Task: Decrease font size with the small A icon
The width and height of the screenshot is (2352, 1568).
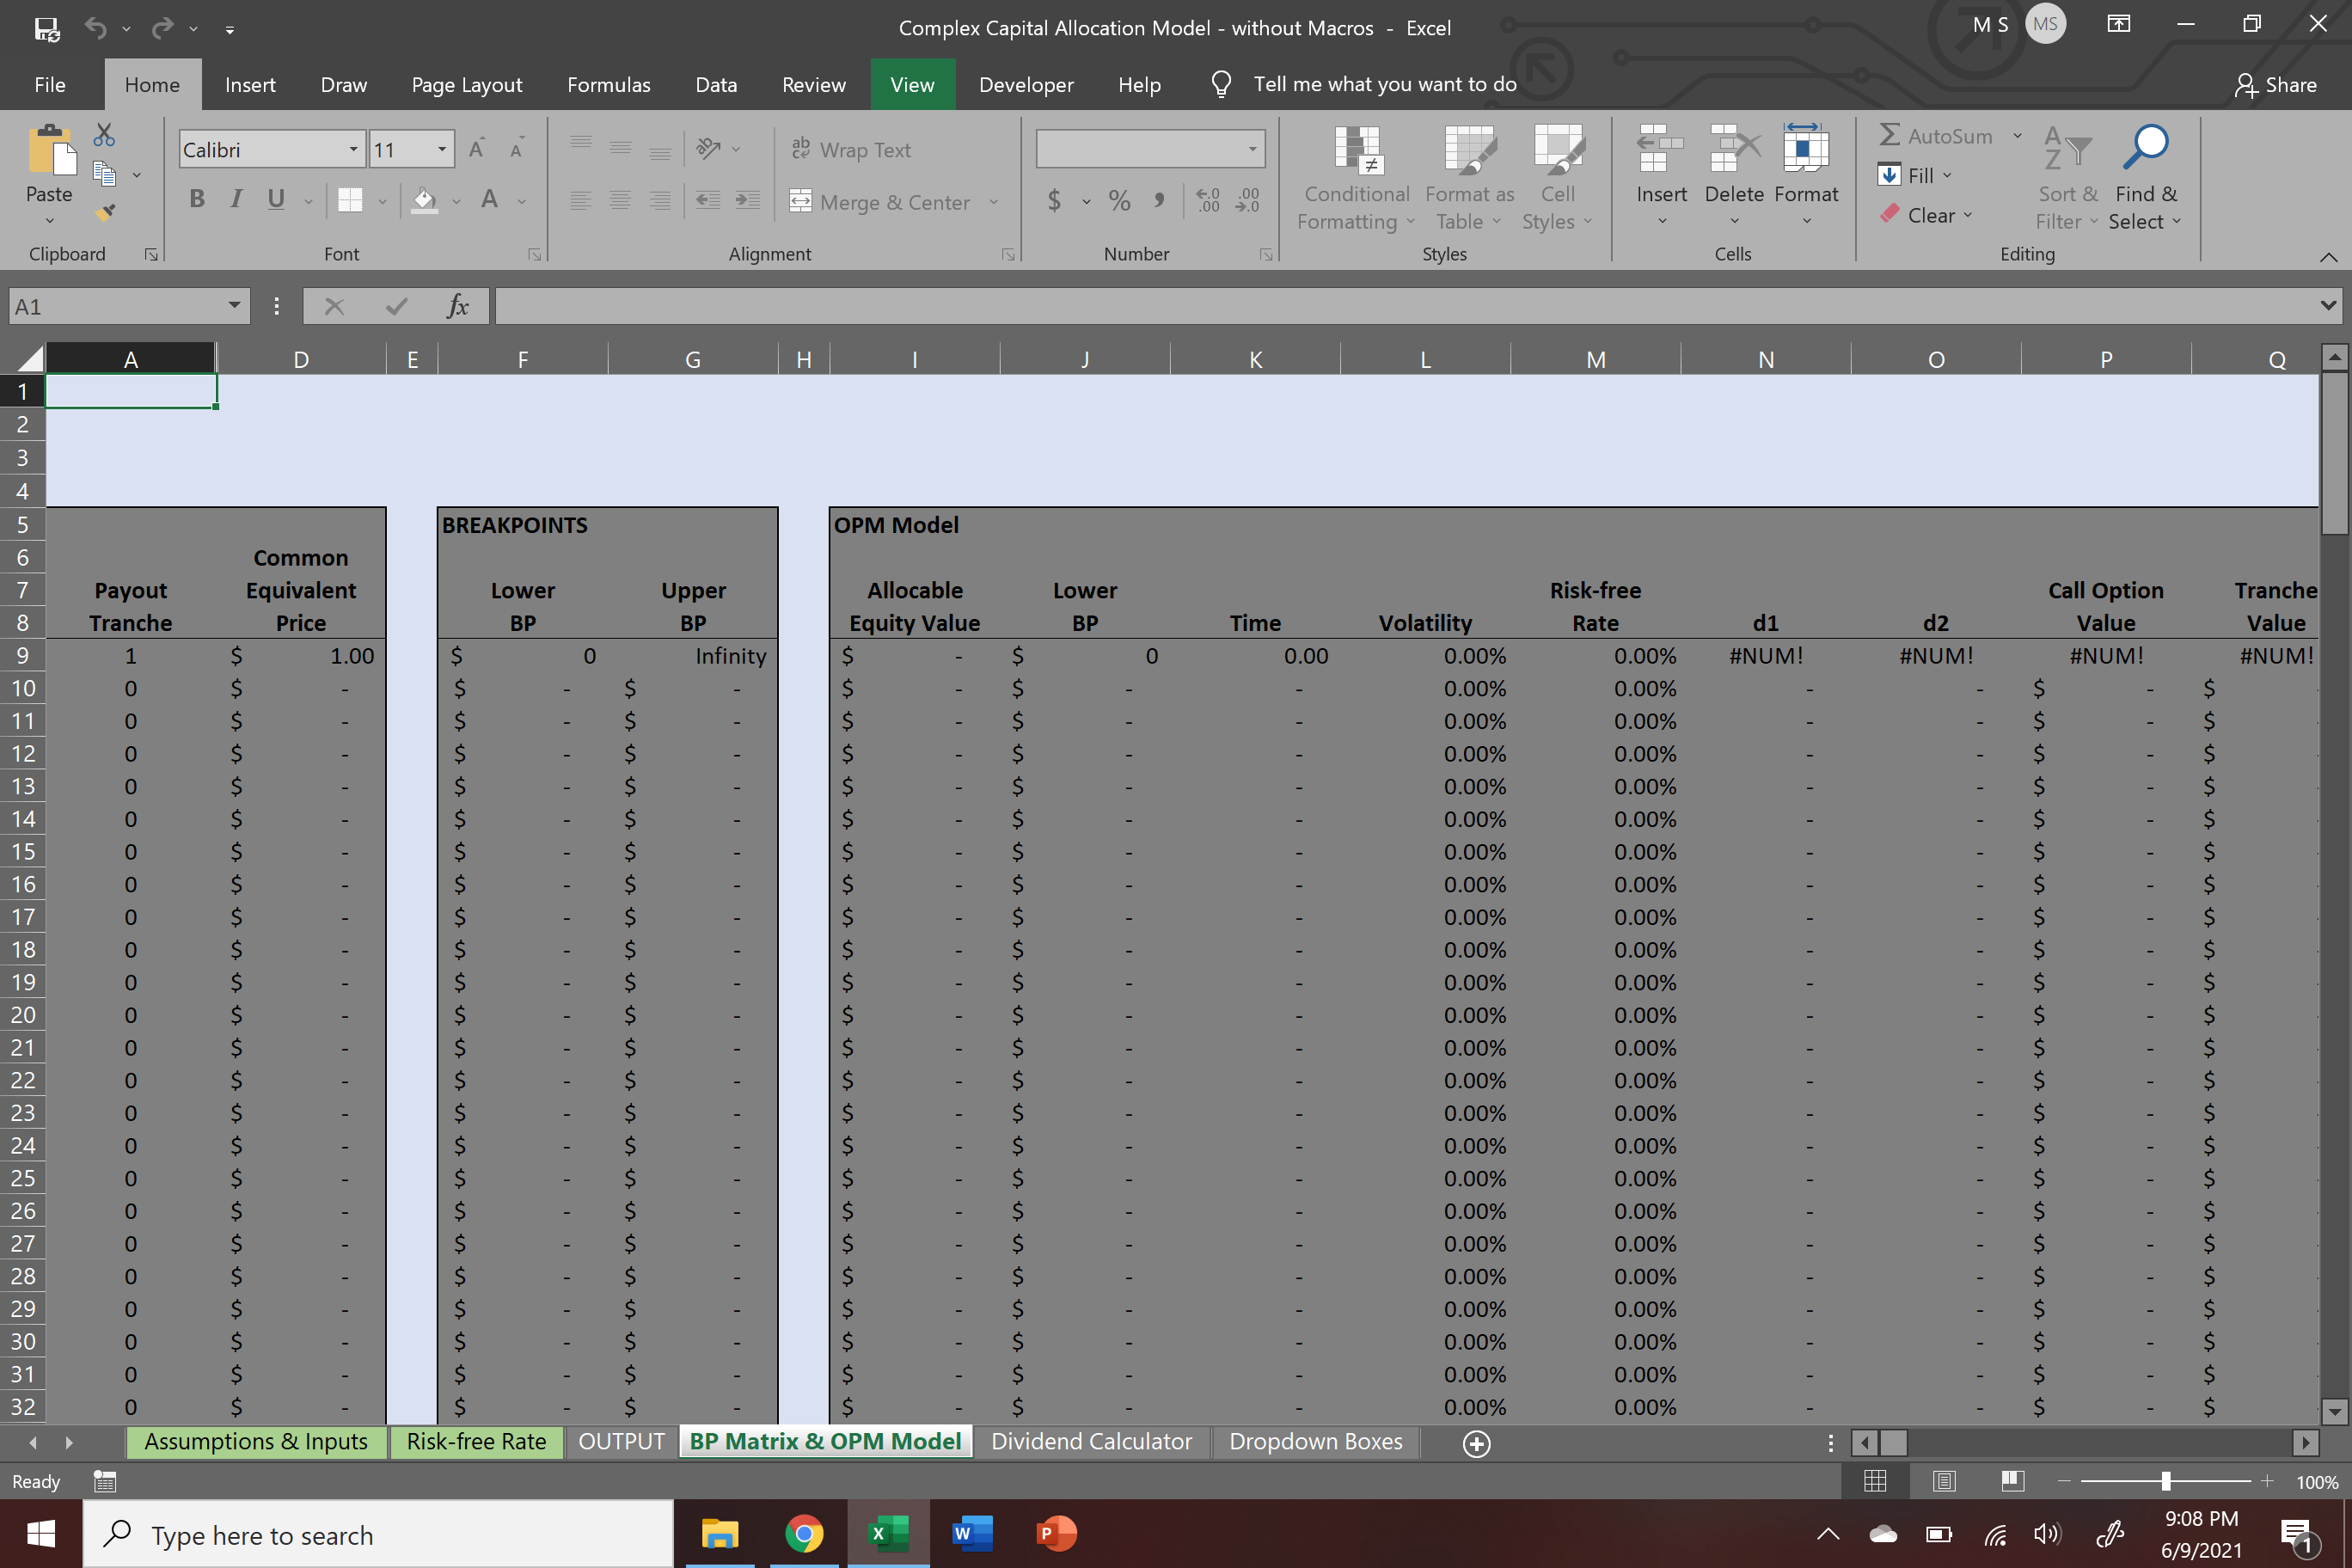Action: coord(517,149)
